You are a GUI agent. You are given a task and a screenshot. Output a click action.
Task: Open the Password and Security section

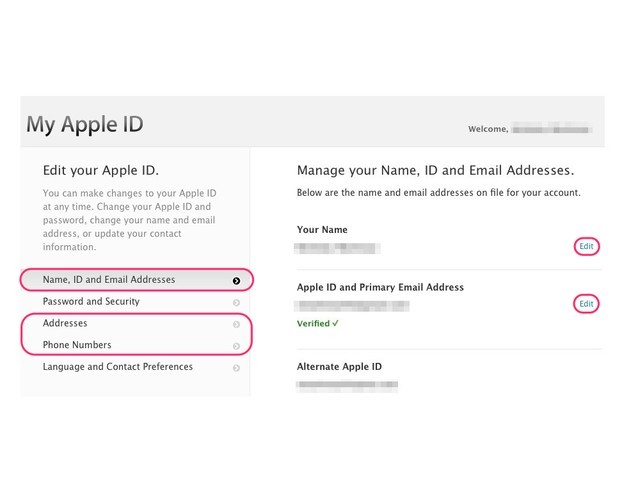click(x=137, y=302)
